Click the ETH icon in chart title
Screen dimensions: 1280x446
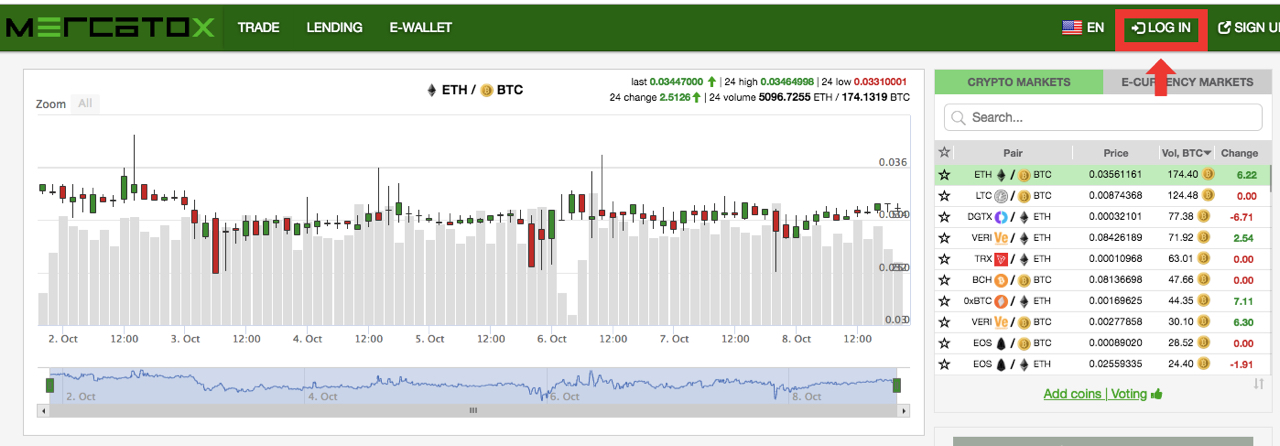[x=432, y=90]
